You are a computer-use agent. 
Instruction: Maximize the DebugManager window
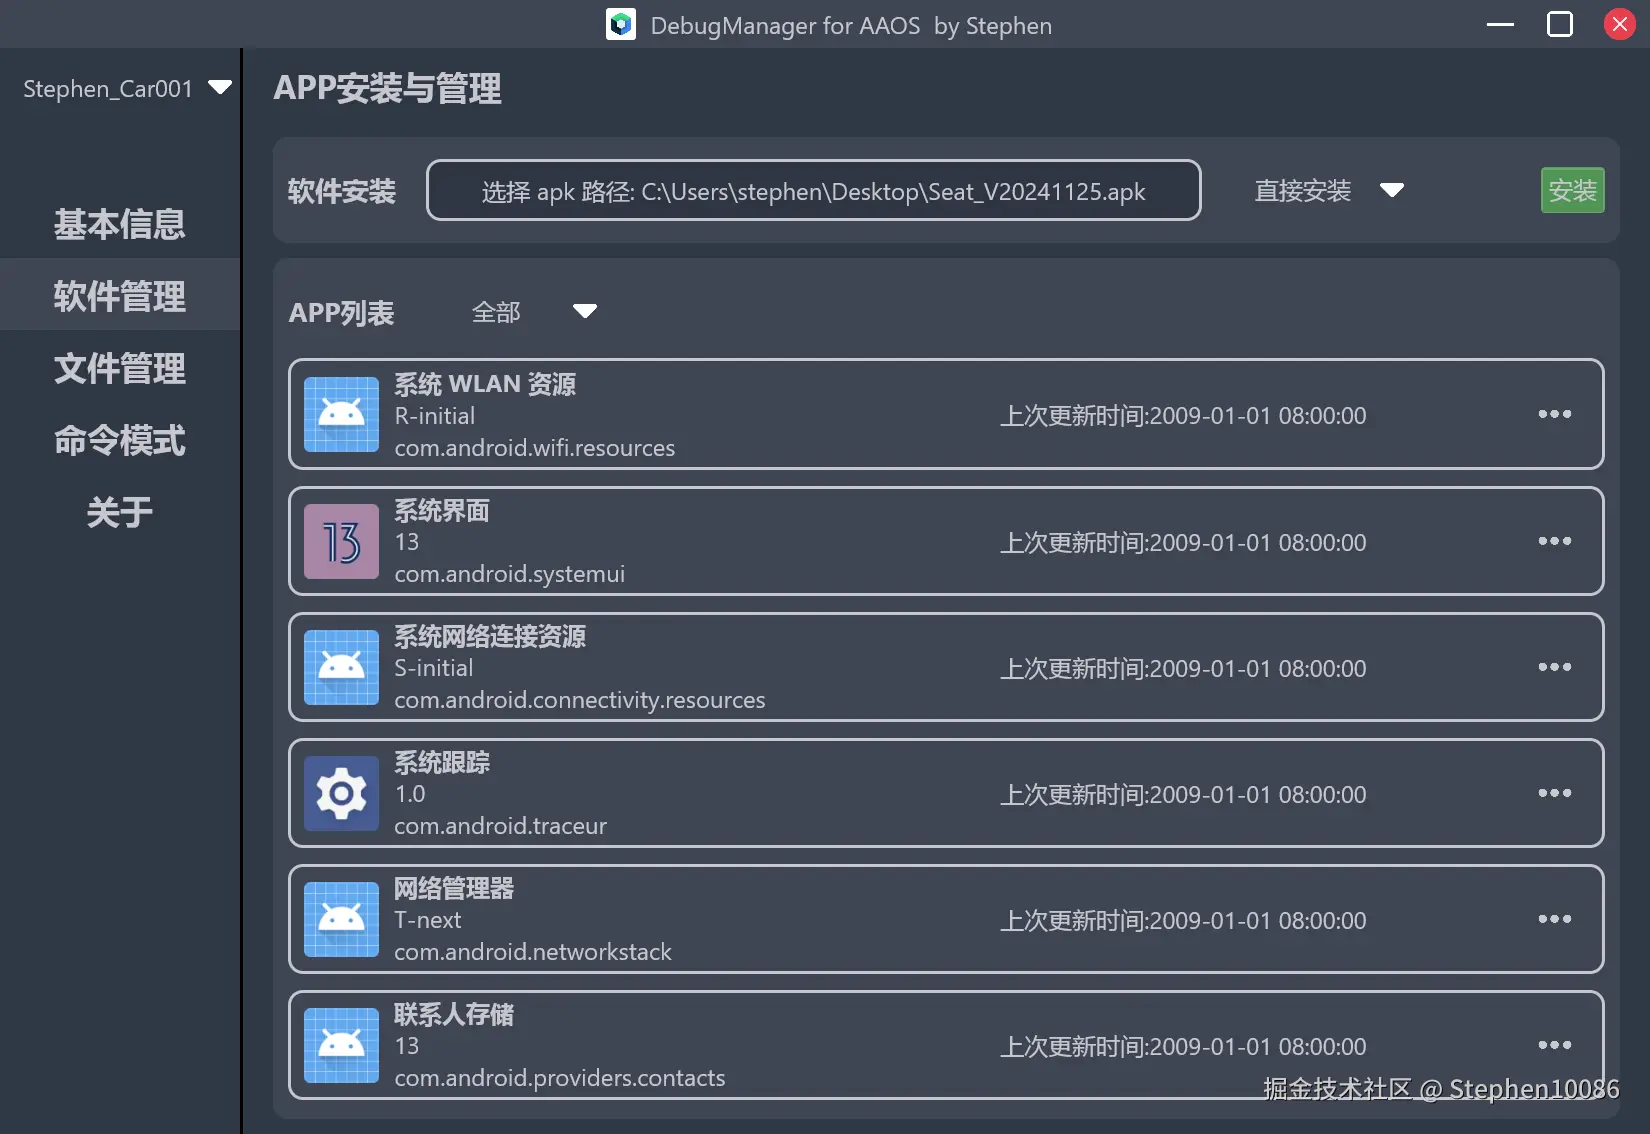pos(1560,24)
